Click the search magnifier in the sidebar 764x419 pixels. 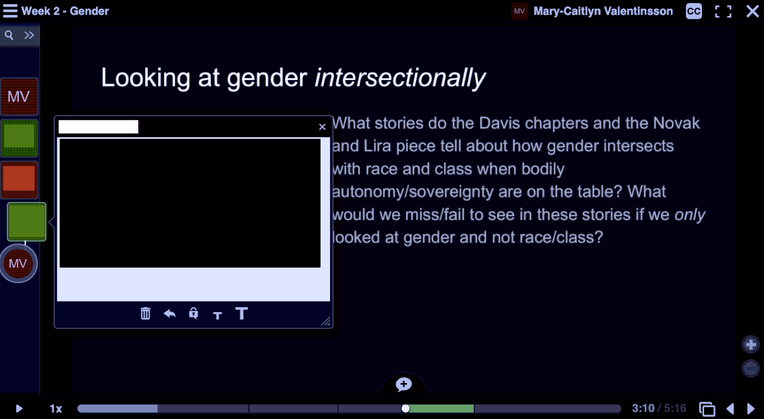click(x=9, y=35)
